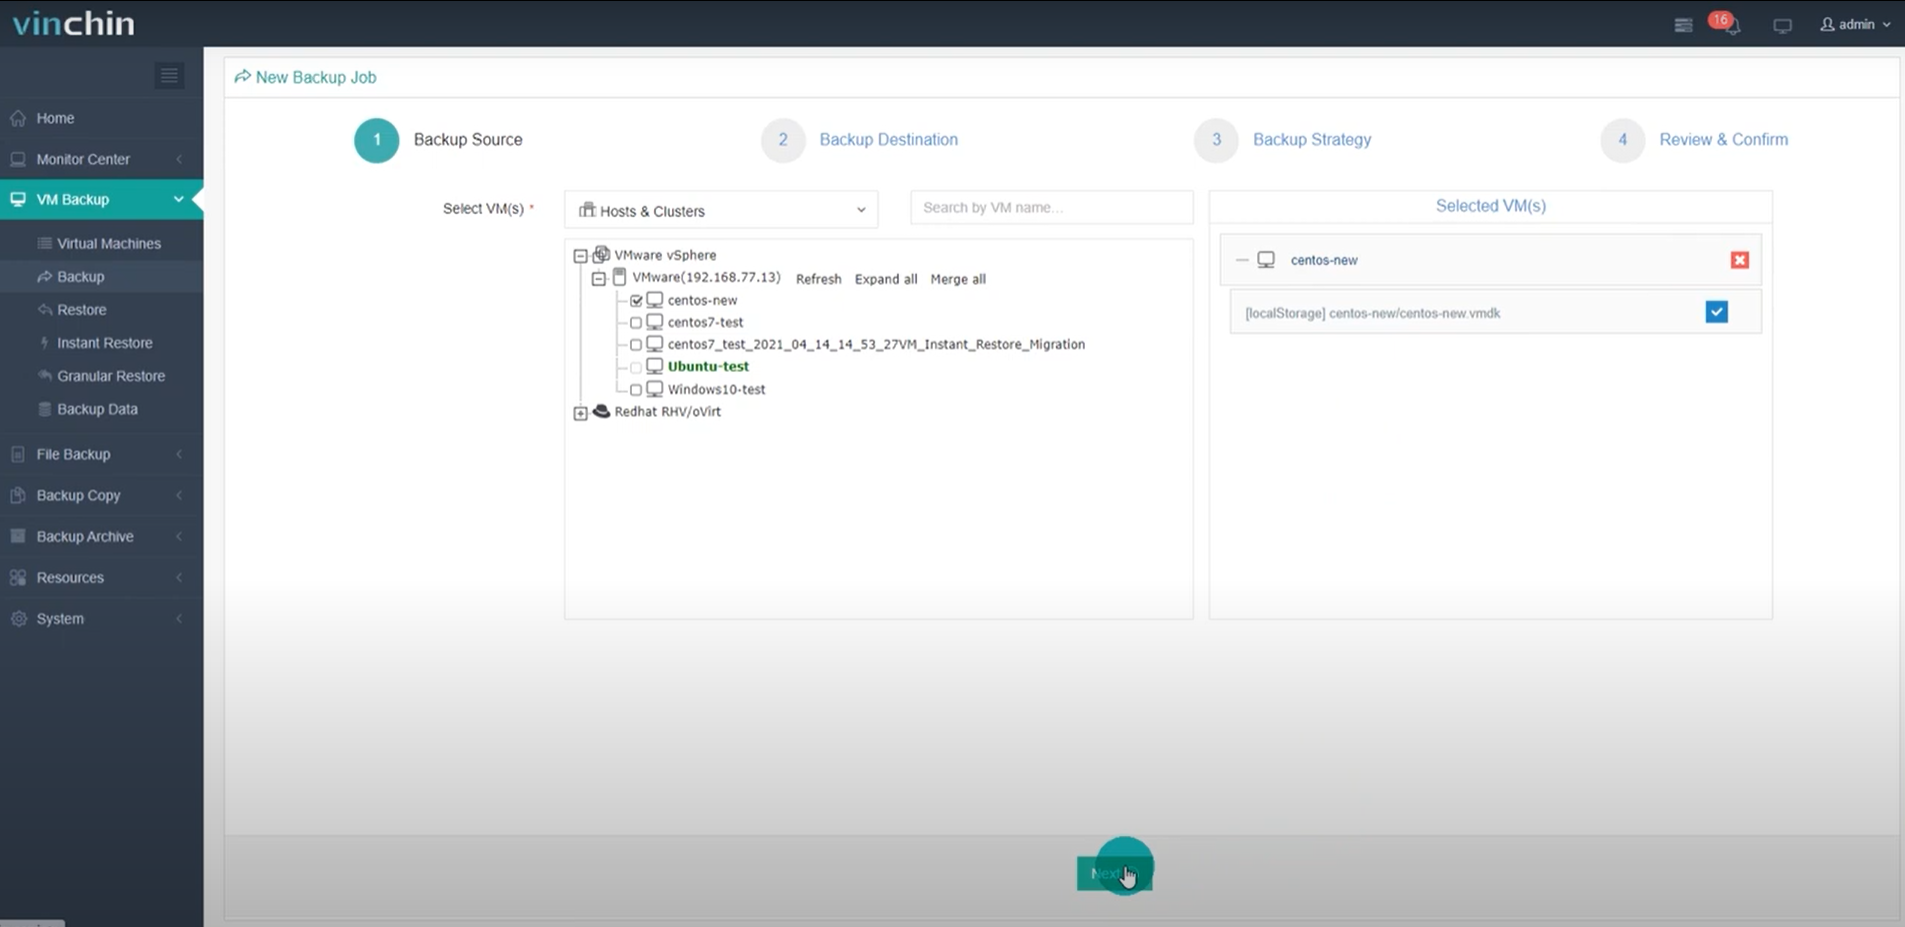
Task: Click the Backup Copy icon in sidebar
Action: (18, 495)
